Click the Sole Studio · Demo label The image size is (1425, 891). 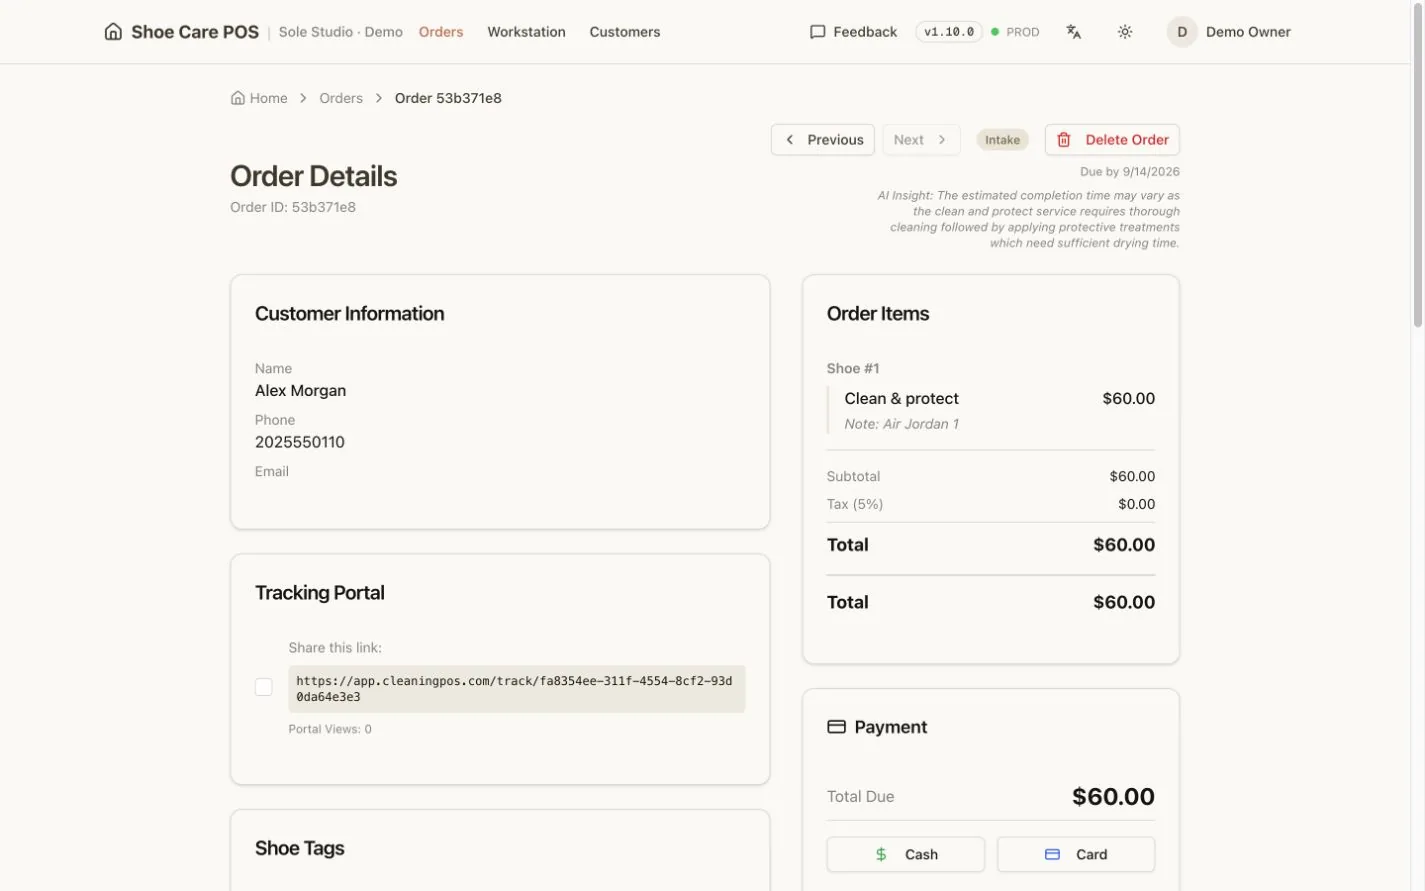coord(341,32)
